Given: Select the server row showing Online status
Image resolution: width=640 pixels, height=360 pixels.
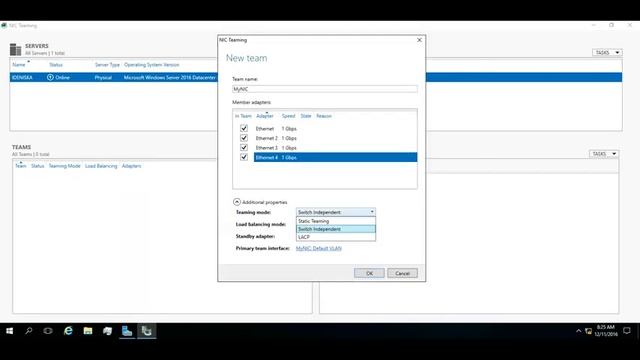Looking at the screenshot, I should click(114, 77).
